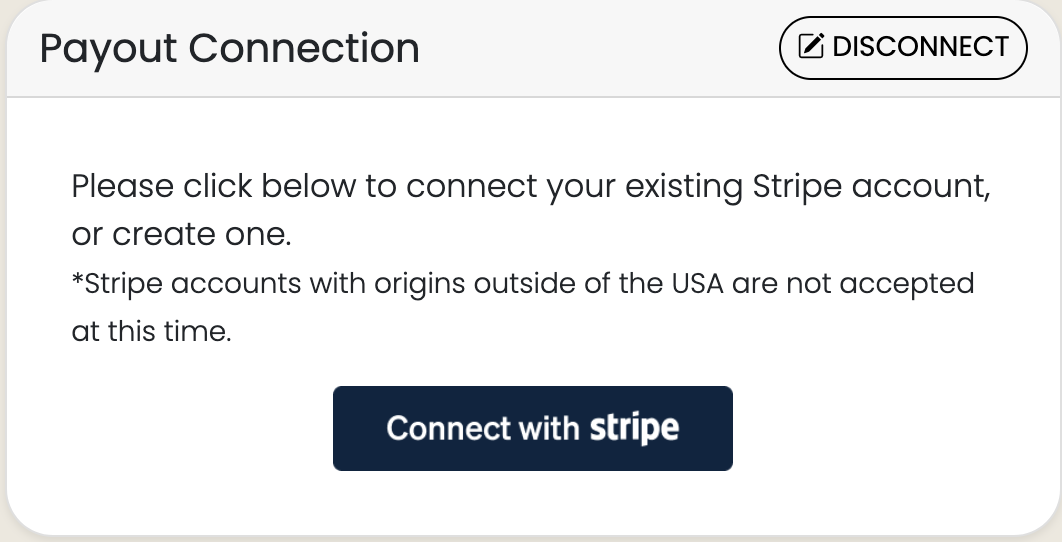Image resolution: width=1062 pixels, height=542 pixels.
Task: Click the word "Please" at paragraph start
Action: click(123, 186)
